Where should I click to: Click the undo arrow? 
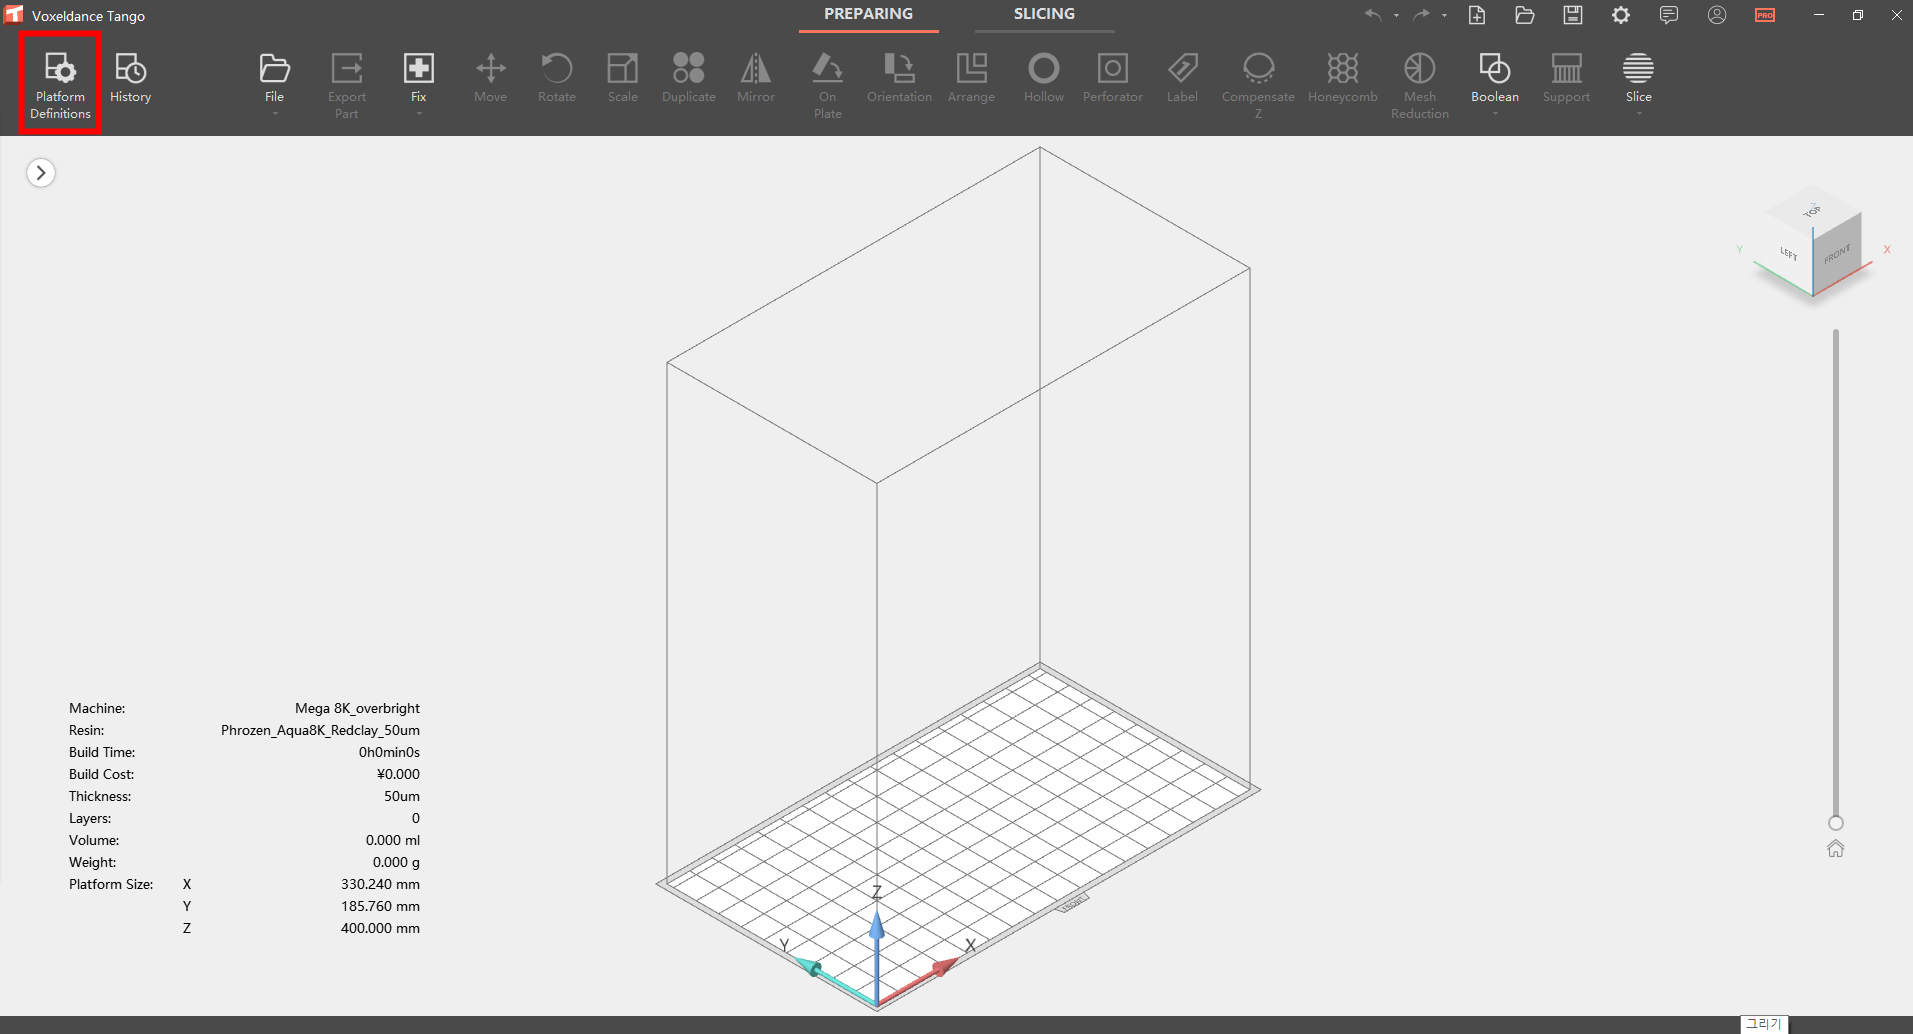tap(1374, 15)
